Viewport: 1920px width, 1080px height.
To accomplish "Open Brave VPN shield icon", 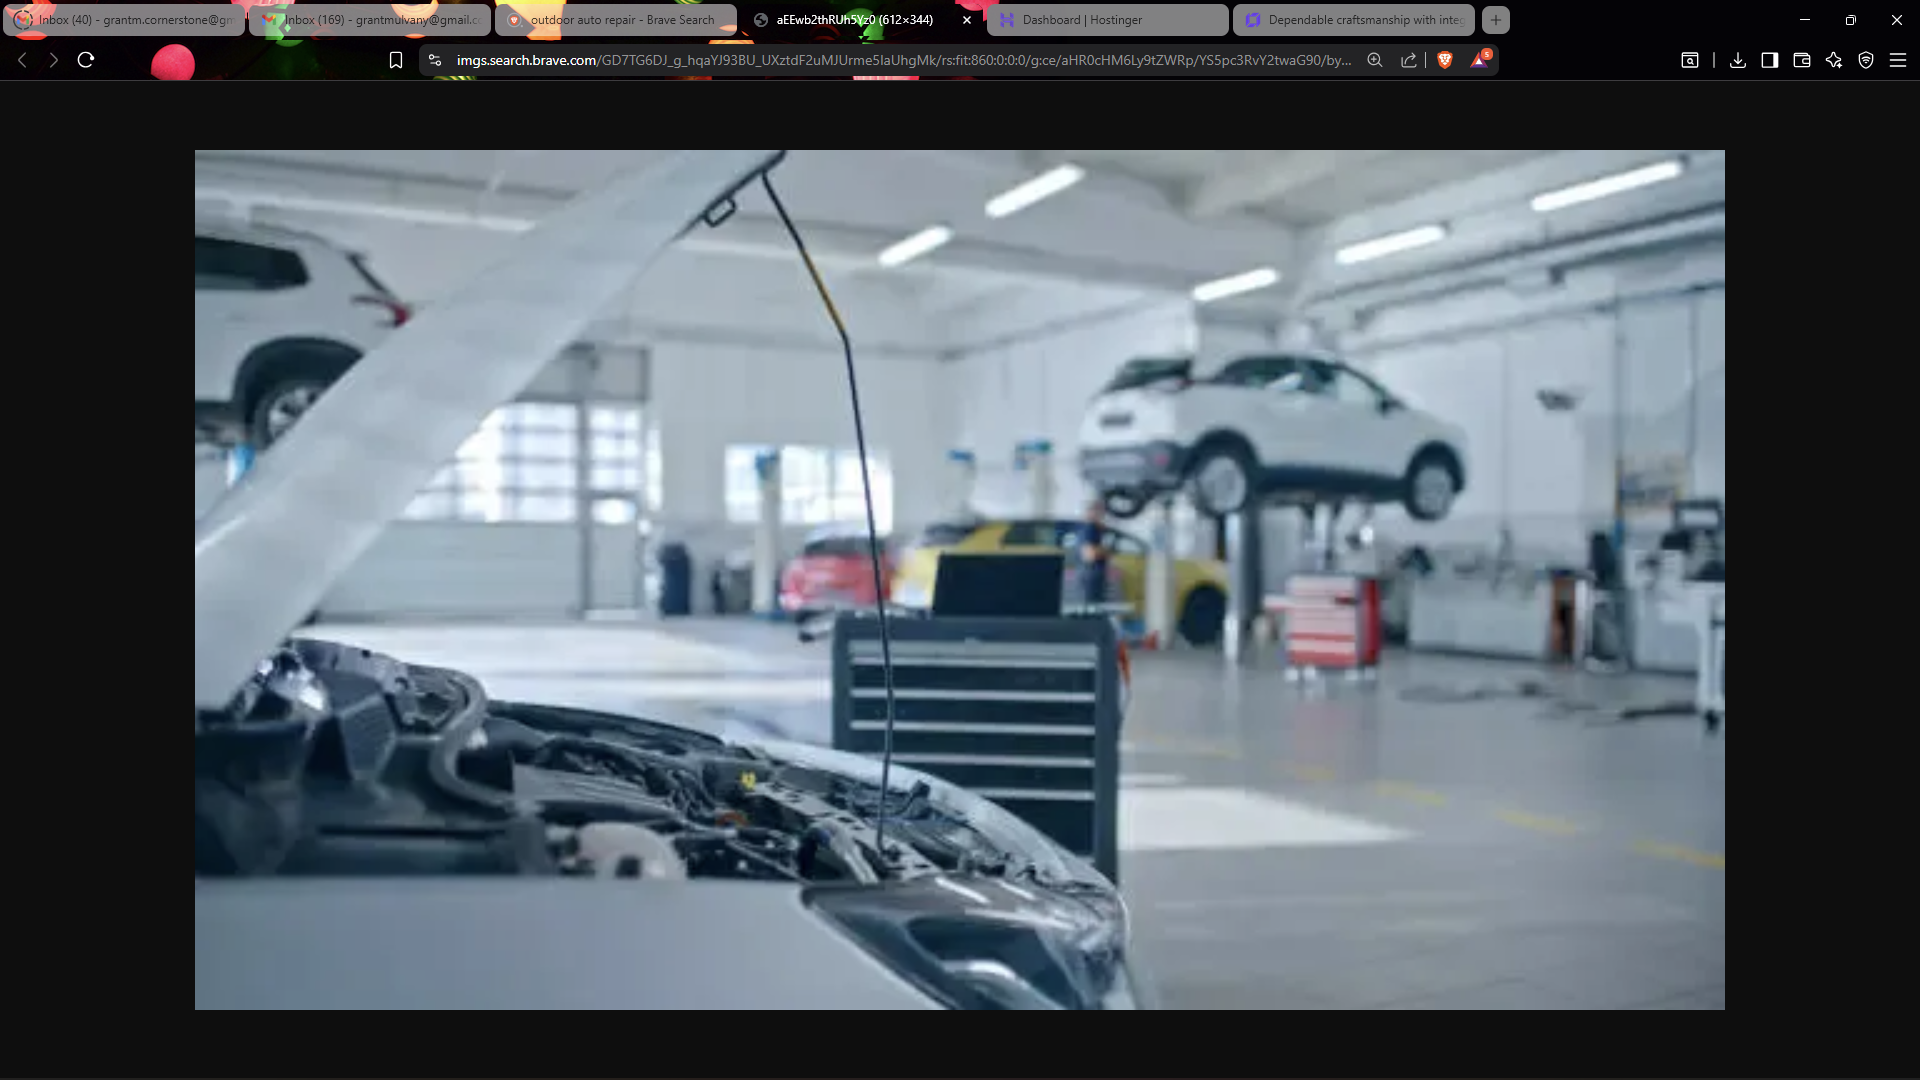I will click(x=1866, y=60).
